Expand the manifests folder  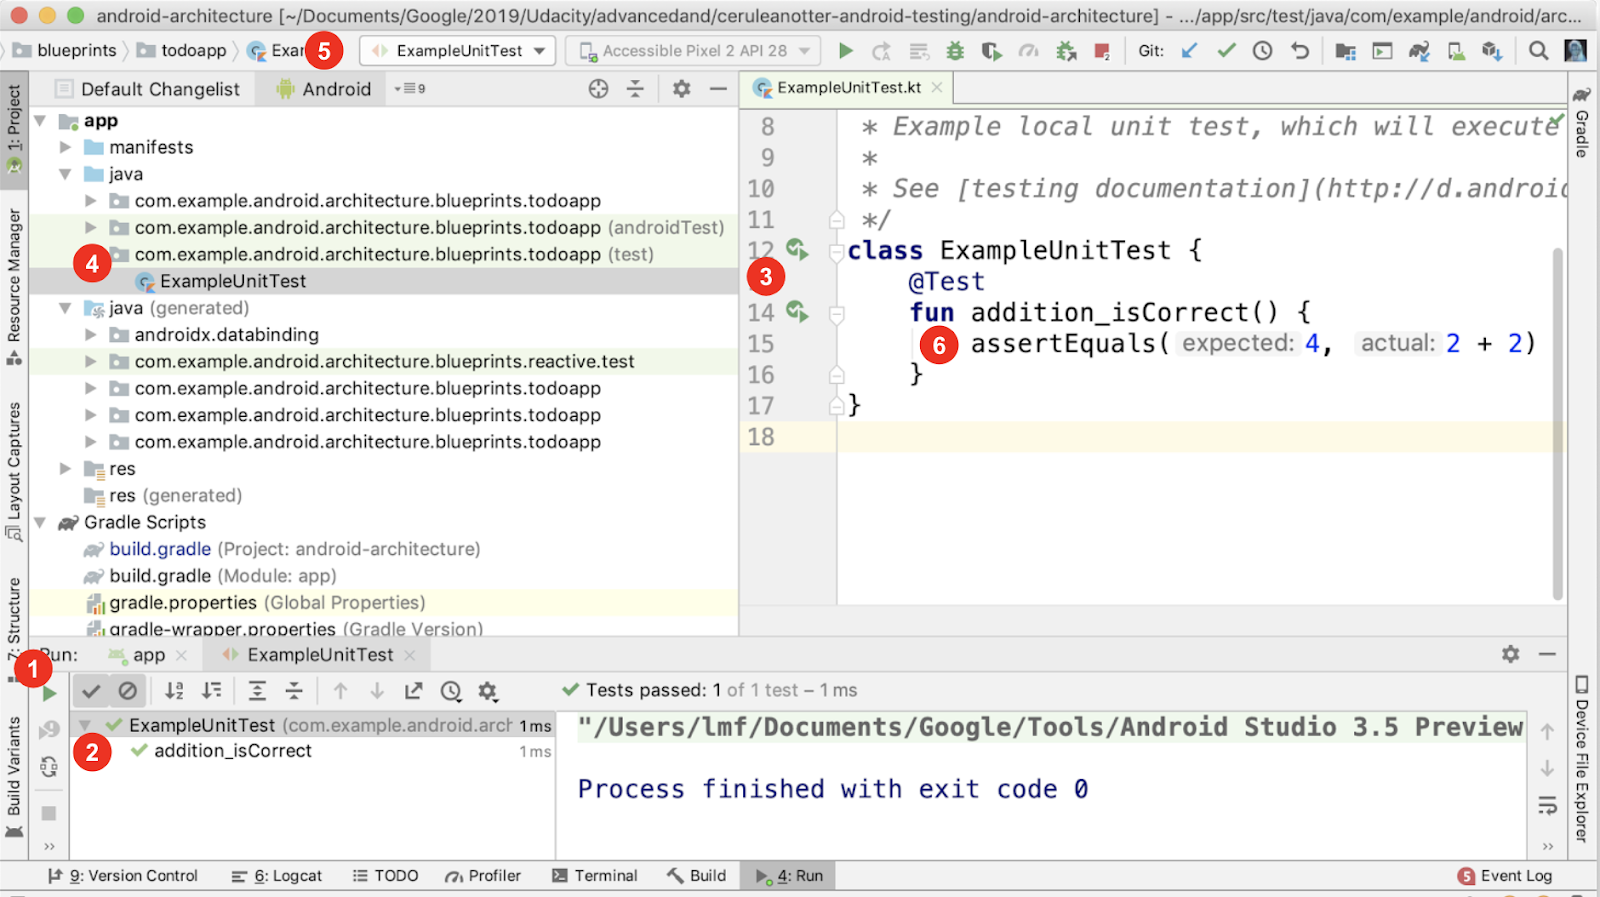[x=66, y=147]
